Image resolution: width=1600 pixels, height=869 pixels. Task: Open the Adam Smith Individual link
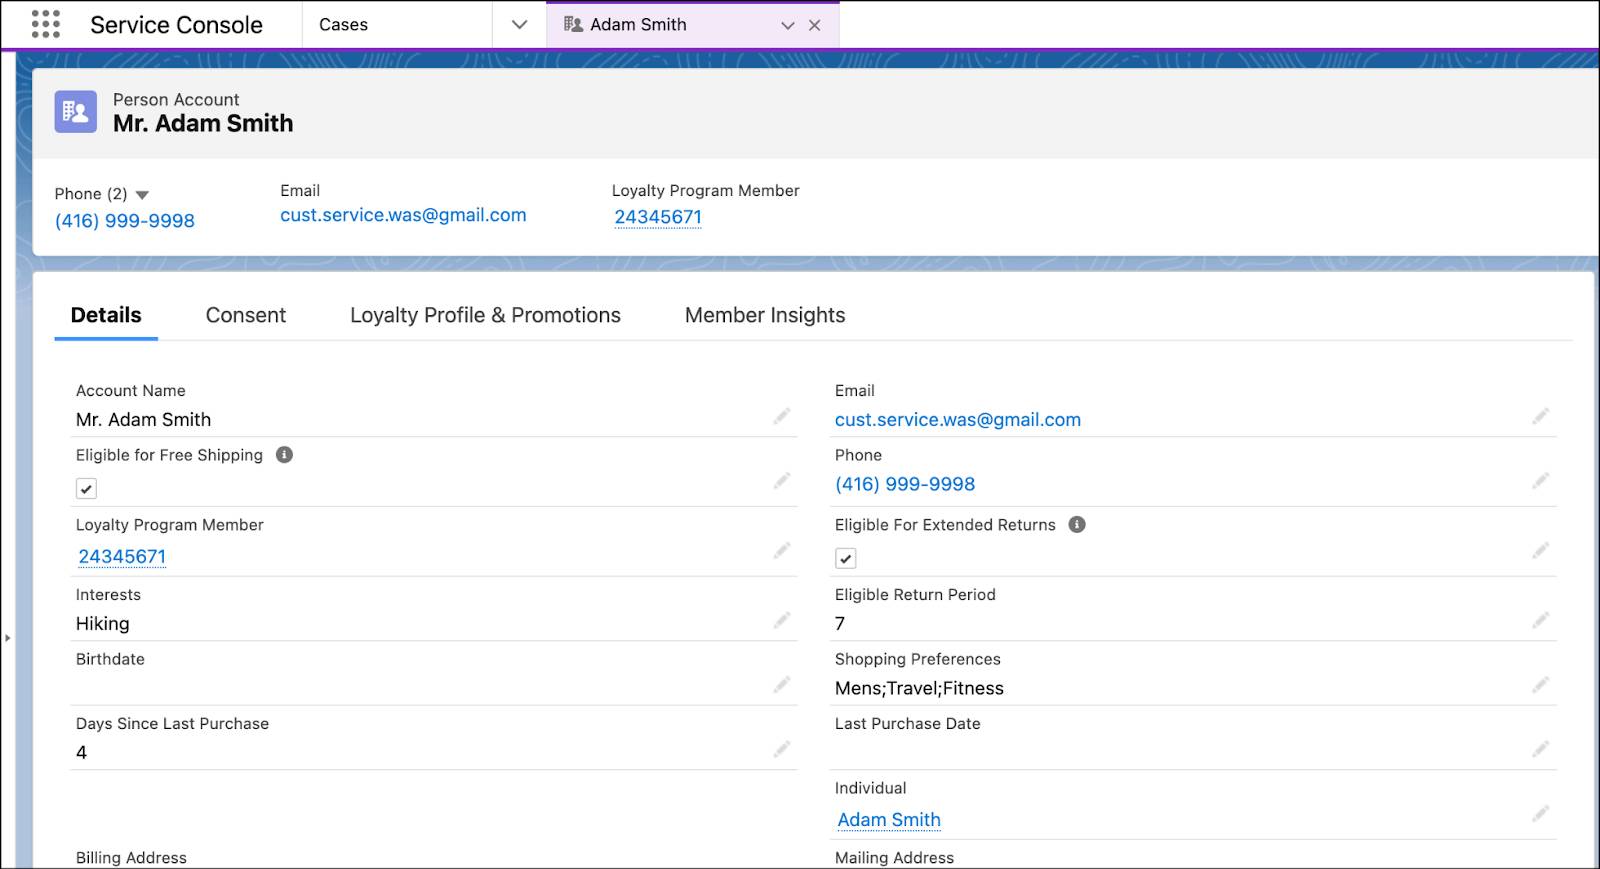click(x=889, y=820)
